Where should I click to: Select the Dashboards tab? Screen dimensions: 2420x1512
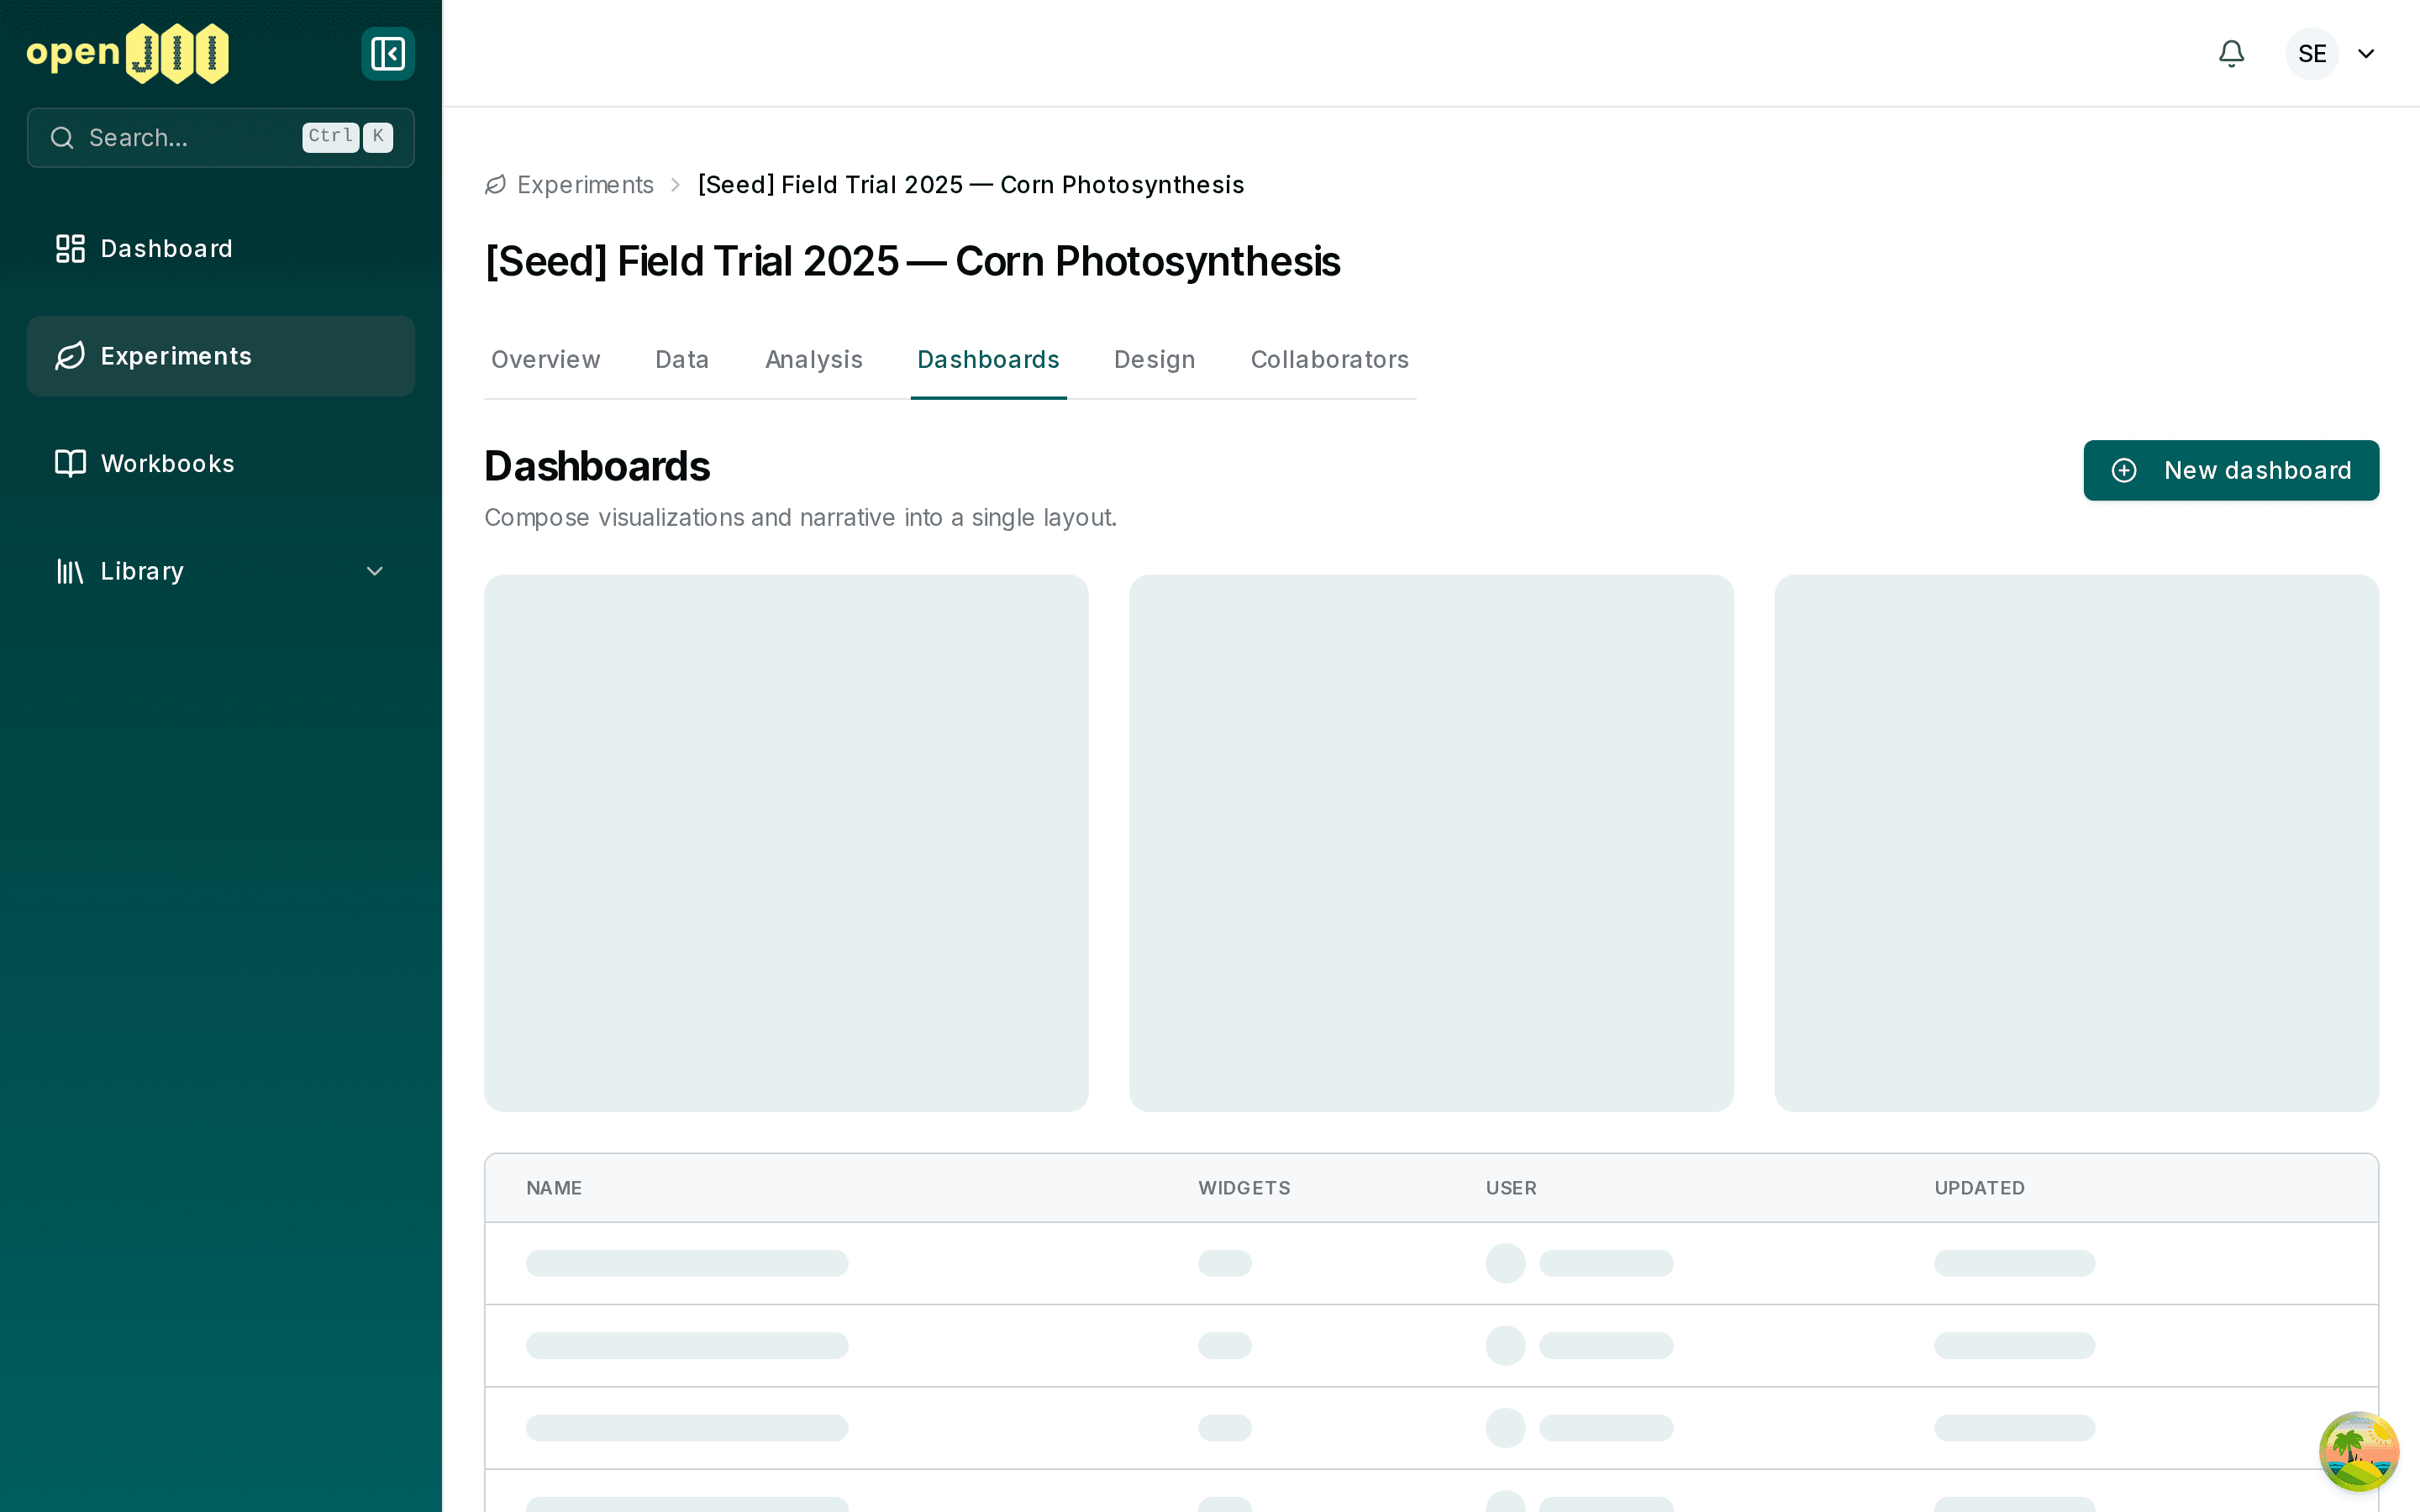(x=988, y=360)
